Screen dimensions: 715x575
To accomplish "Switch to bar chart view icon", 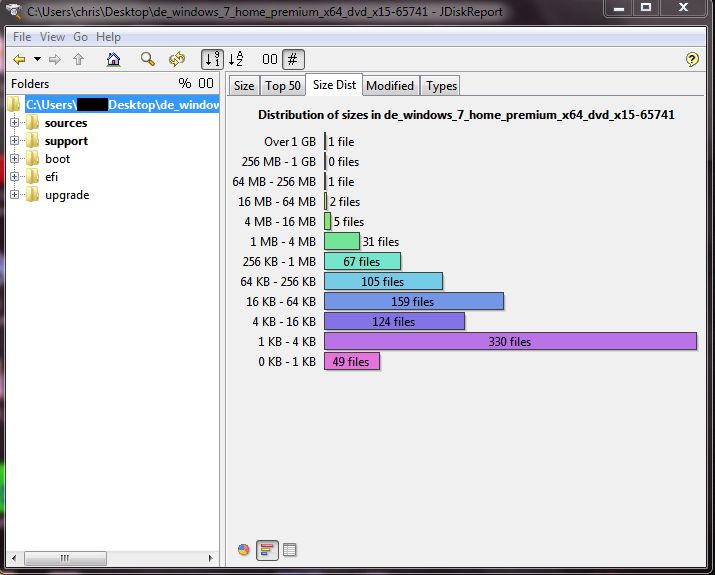I will pyautogui.click(x=267, y=550).
